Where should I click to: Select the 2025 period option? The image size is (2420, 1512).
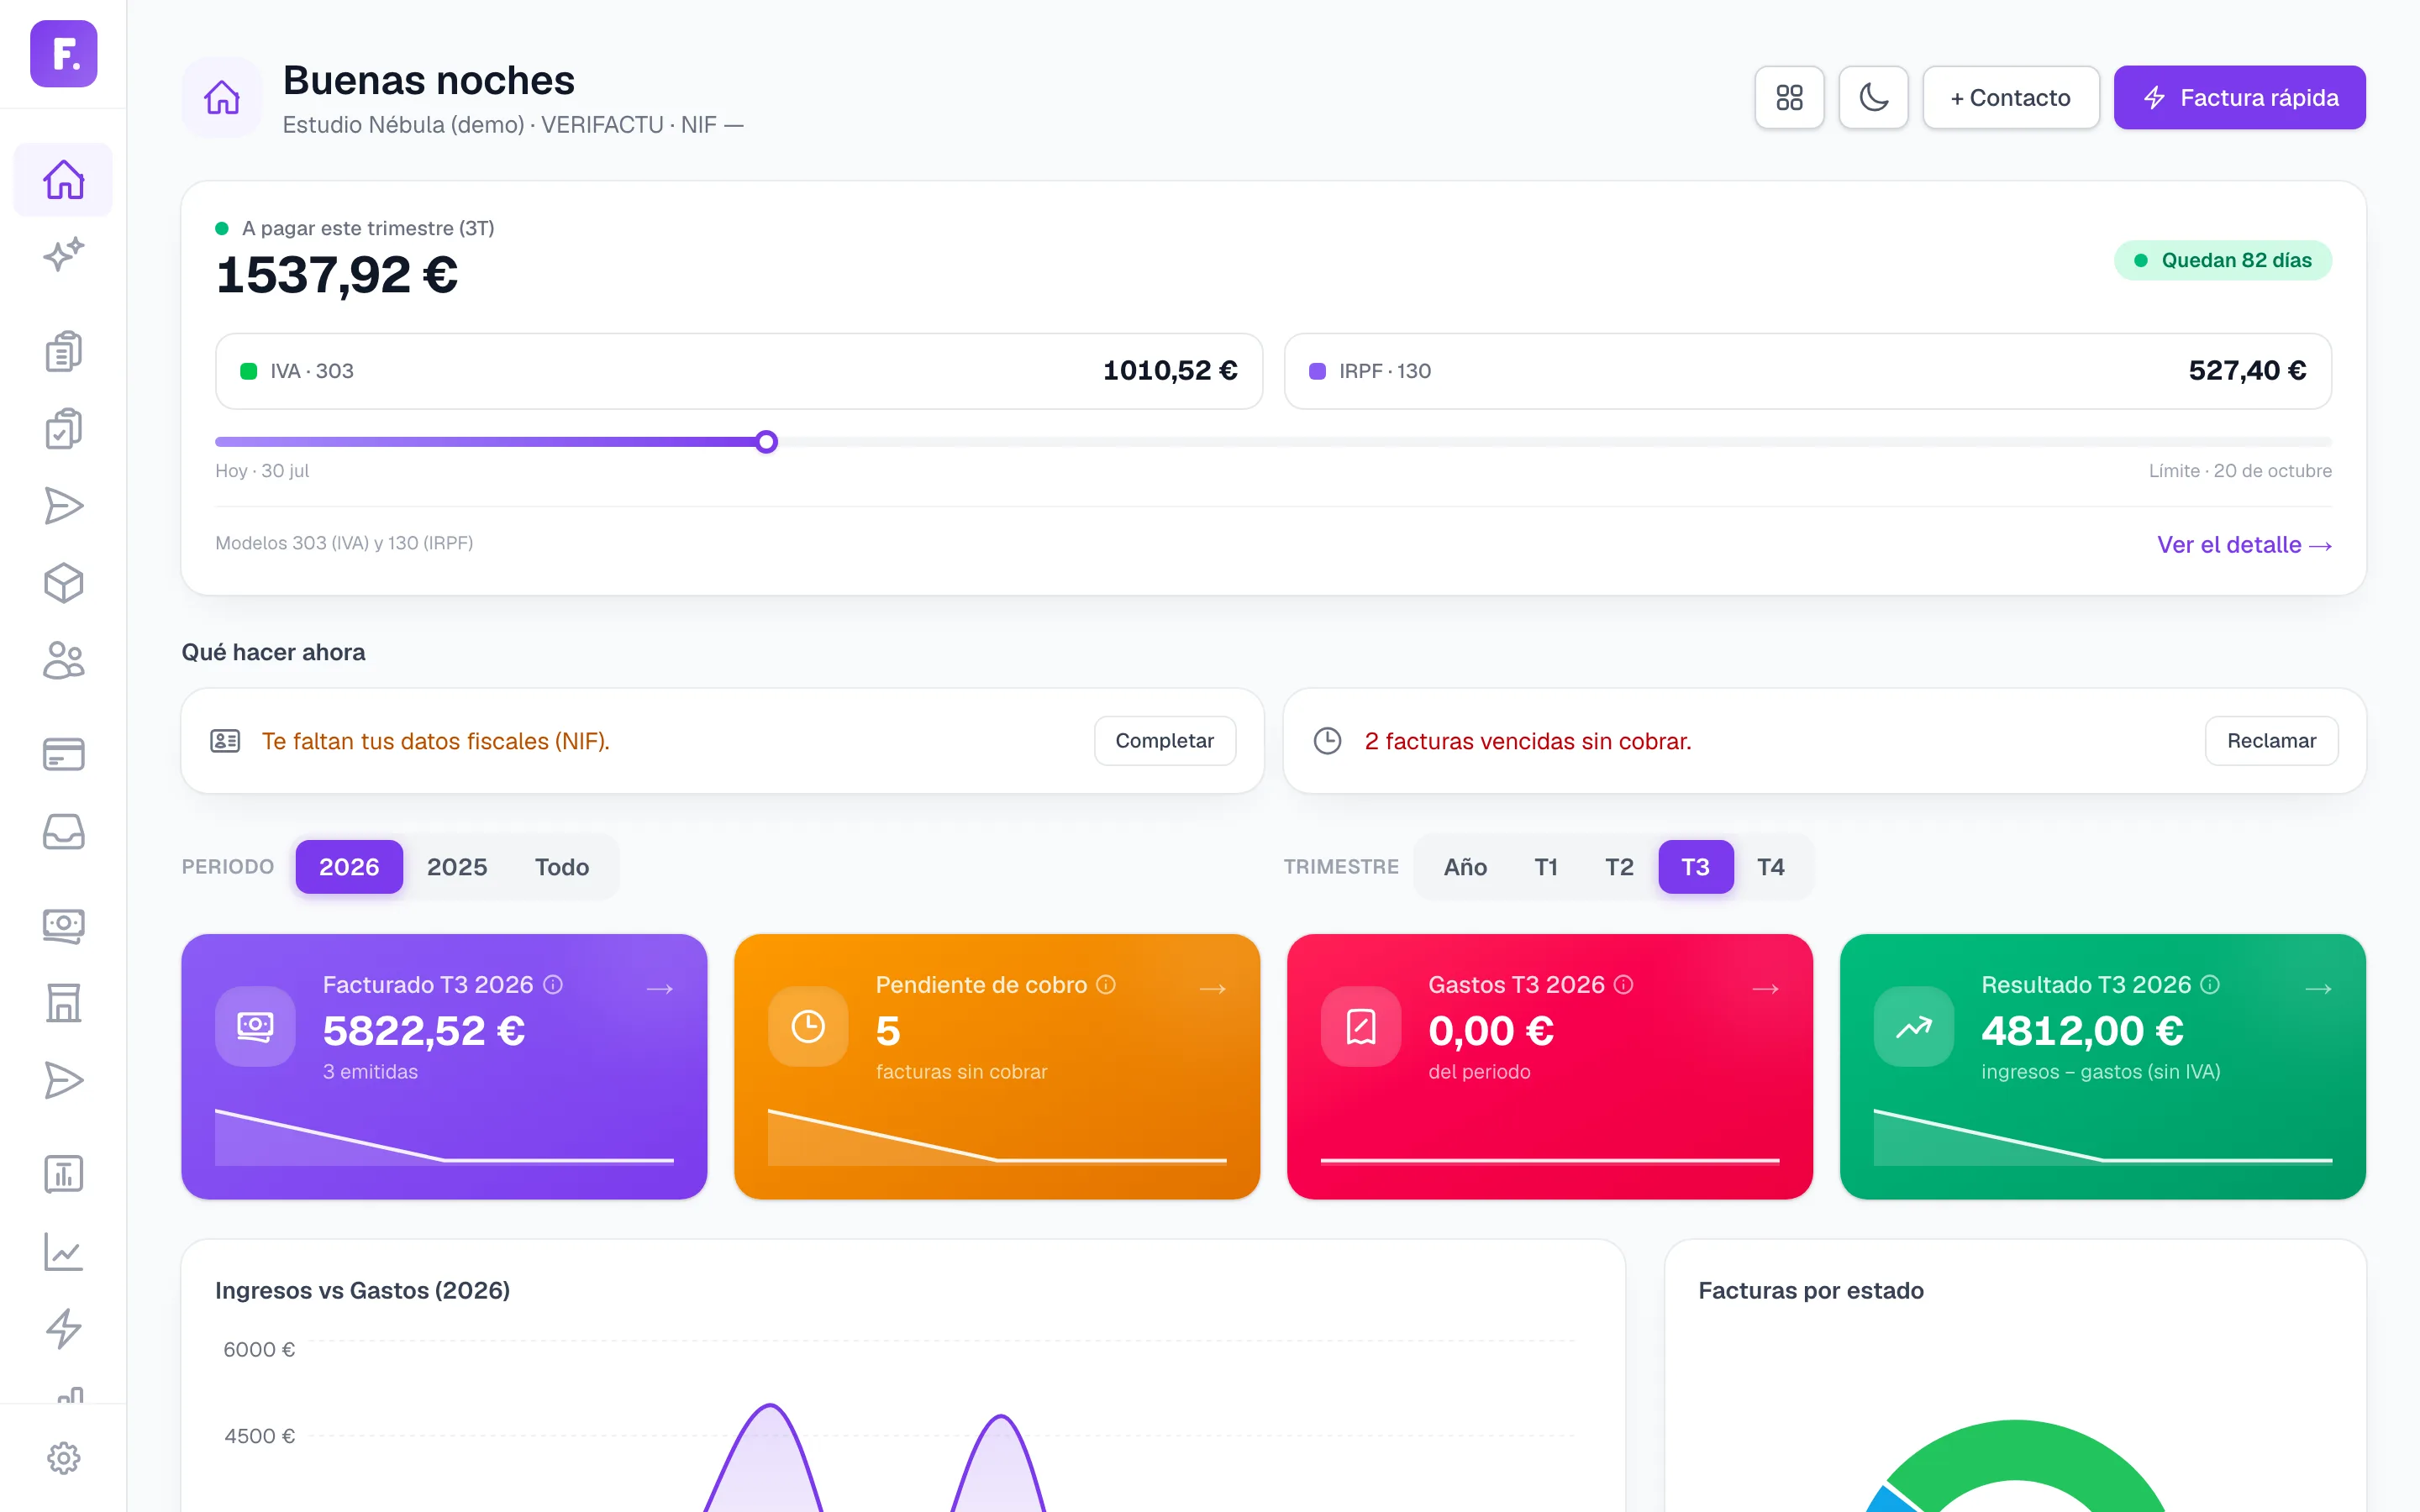(x=457, y=867)
